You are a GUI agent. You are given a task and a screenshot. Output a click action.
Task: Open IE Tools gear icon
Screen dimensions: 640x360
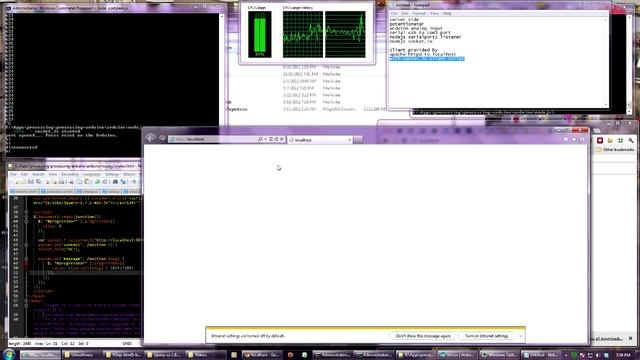pos(582,140)
